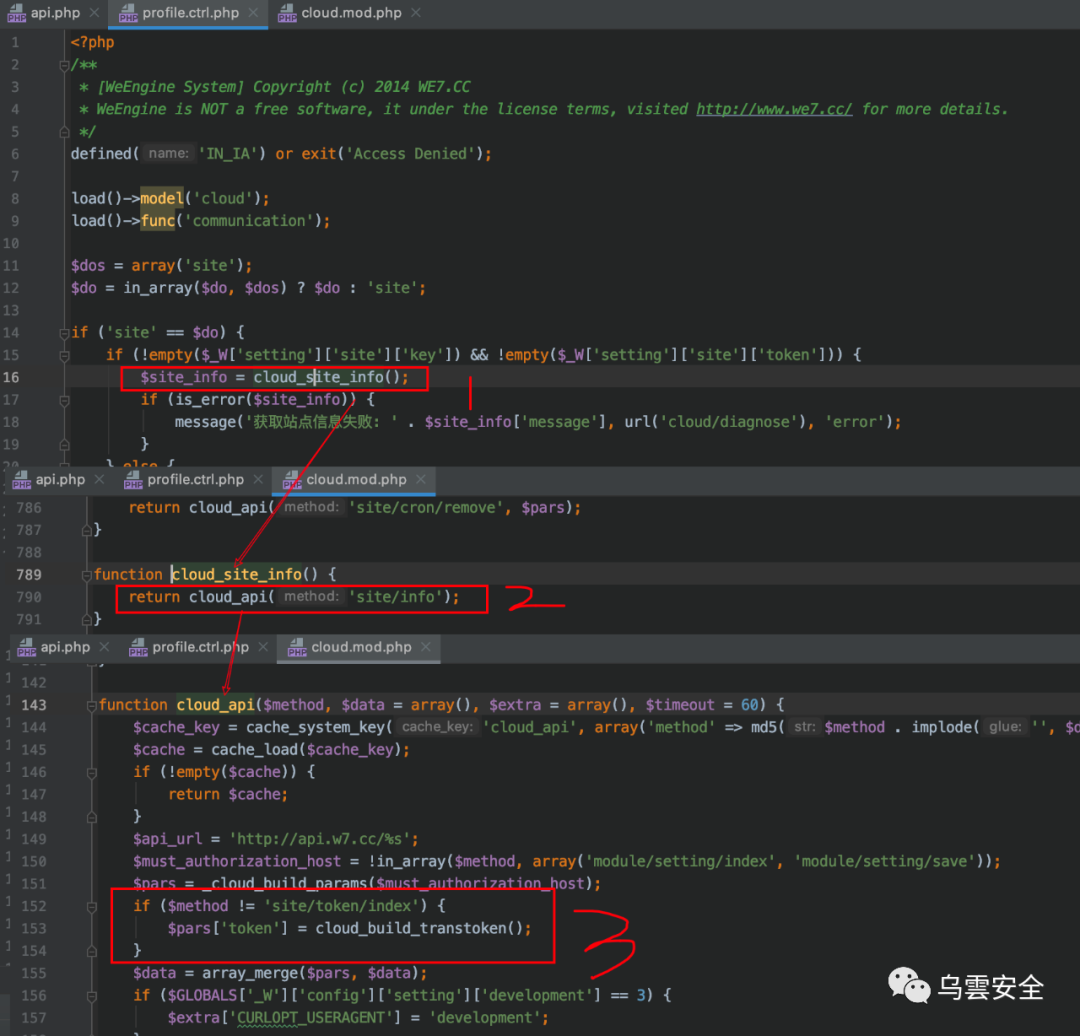The height and width of the screenshot is (1036, 1080).
Task: Collapse development if block at line 156
Action: click(x=92, y=997)
